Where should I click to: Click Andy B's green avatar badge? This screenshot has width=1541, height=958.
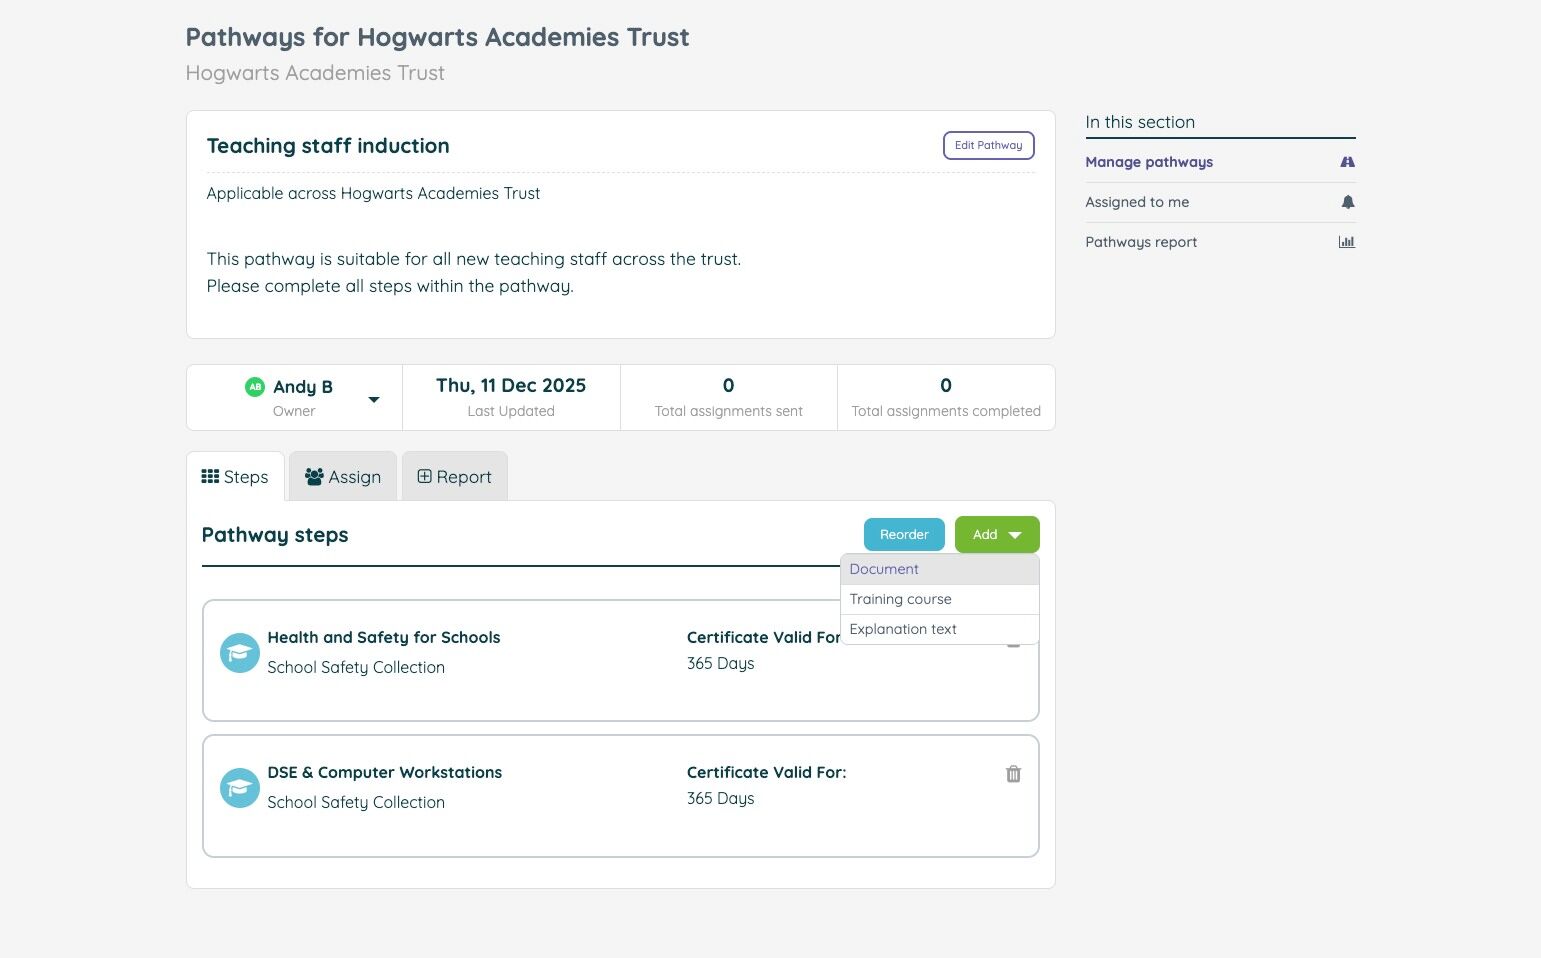(255, 387)
